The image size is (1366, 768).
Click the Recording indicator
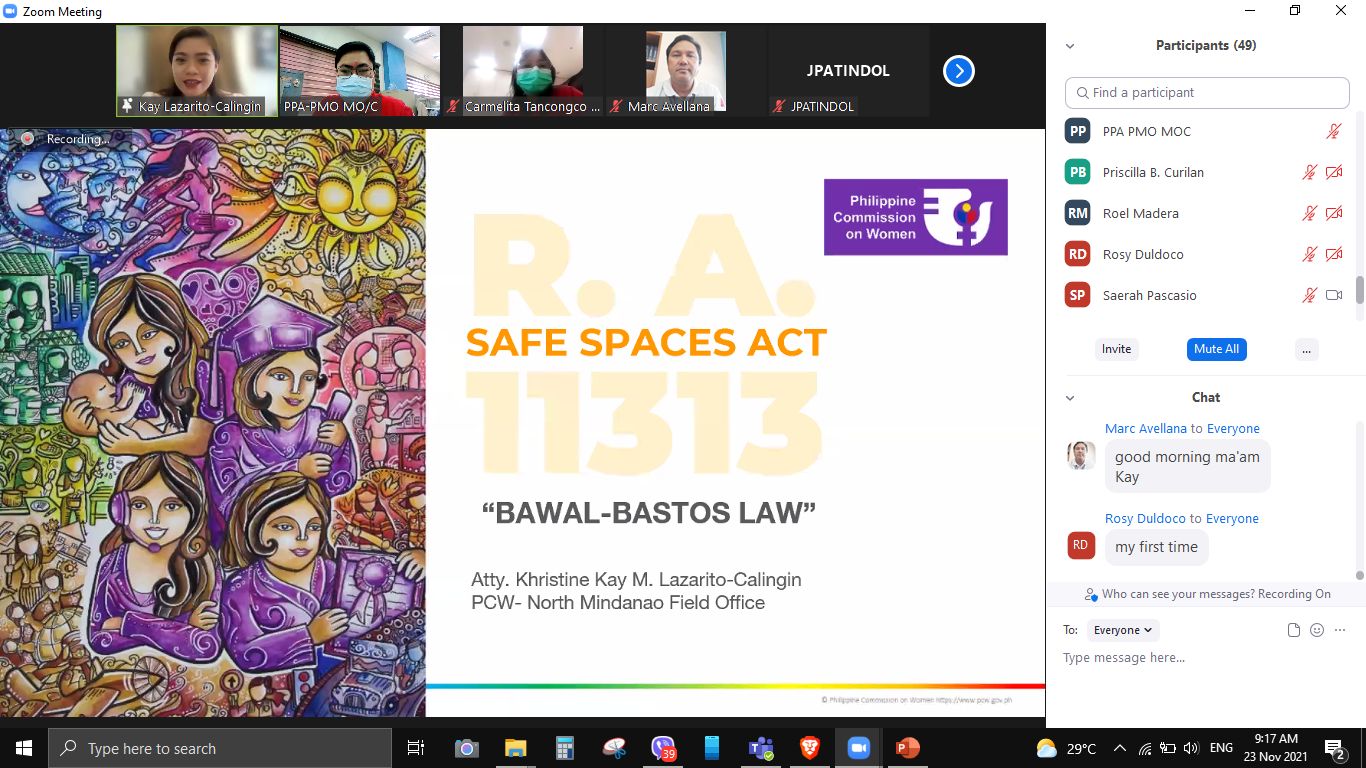[68, 139]
